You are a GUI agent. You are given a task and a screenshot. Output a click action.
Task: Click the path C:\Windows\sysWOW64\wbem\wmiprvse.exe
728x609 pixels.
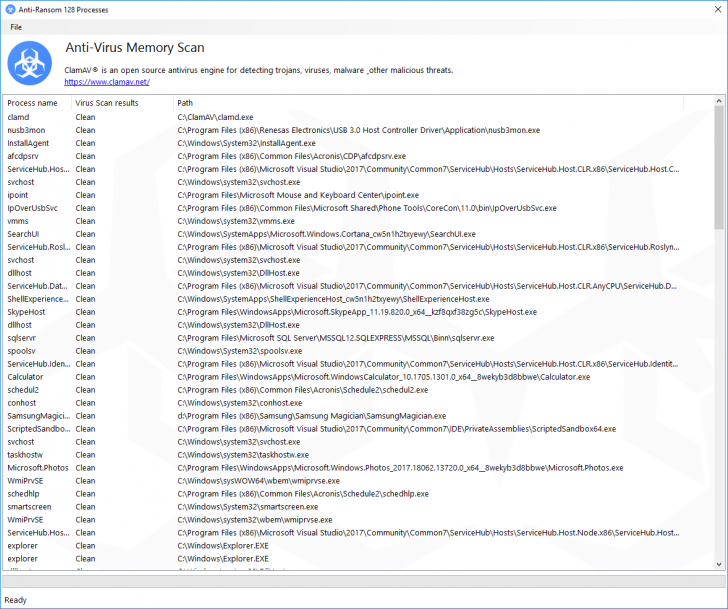tap(259, 481)
